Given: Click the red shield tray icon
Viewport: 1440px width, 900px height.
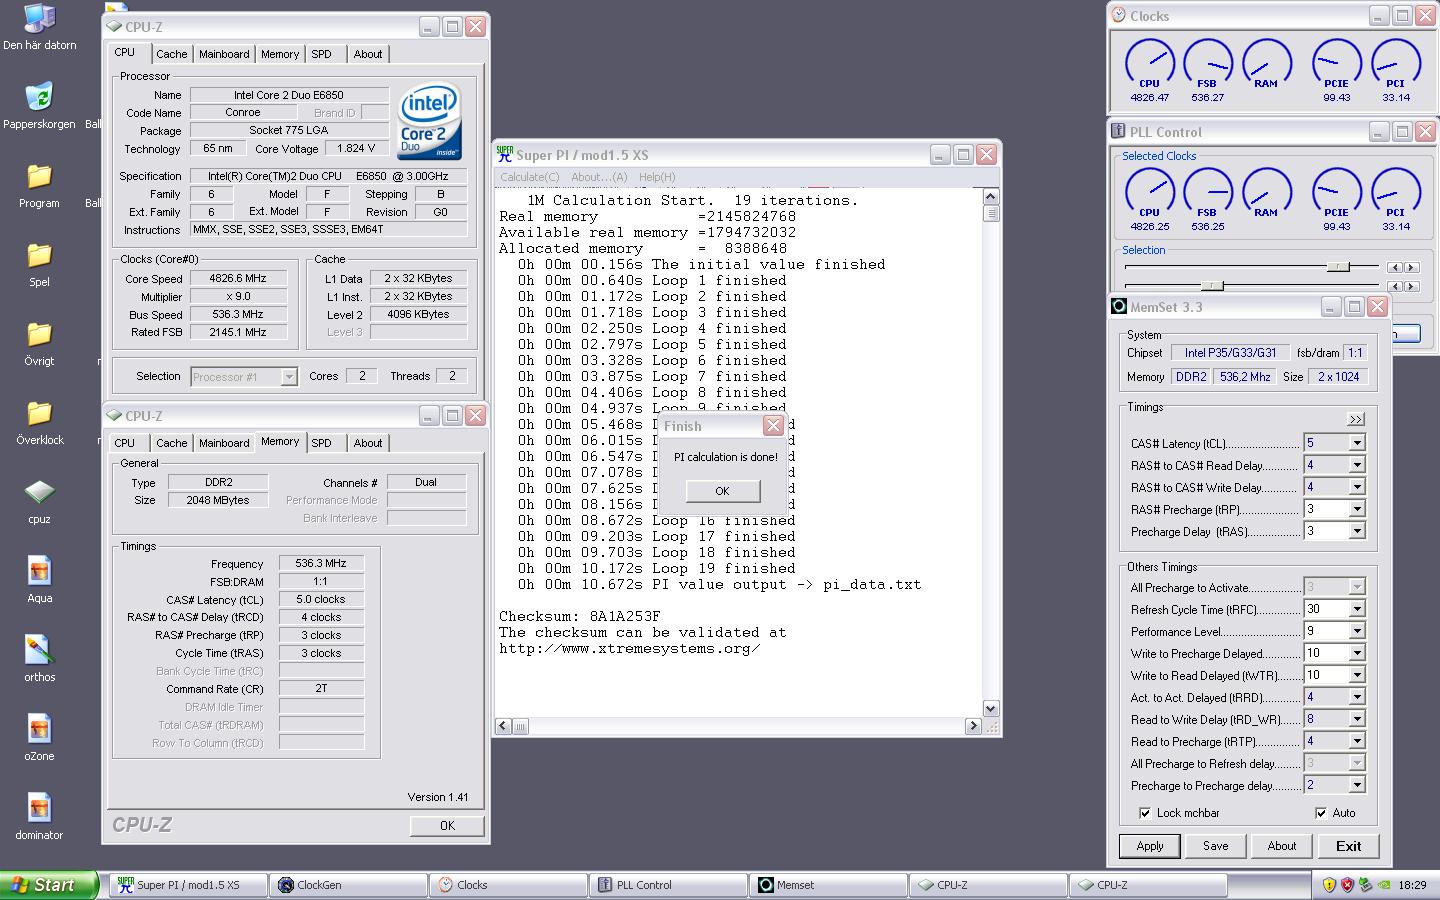Looking at the screenshot, I should tap(1346, 885).
